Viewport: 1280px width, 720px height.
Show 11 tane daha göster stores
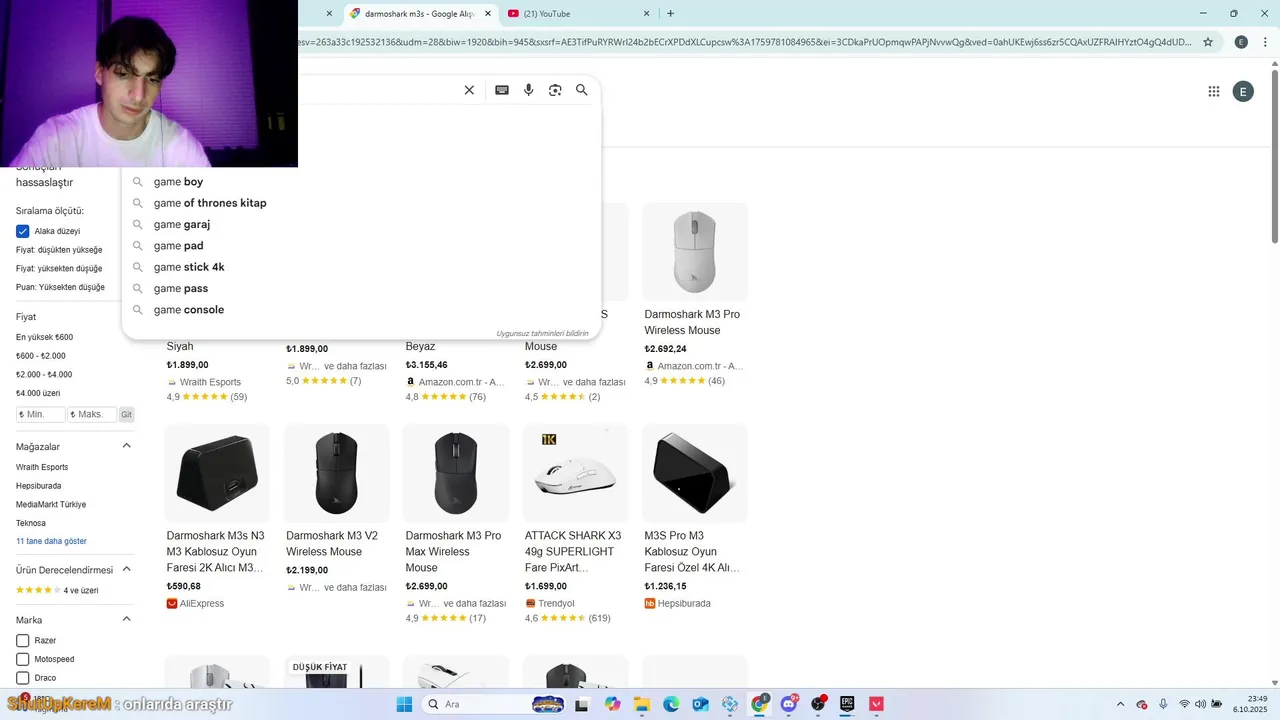51,541
